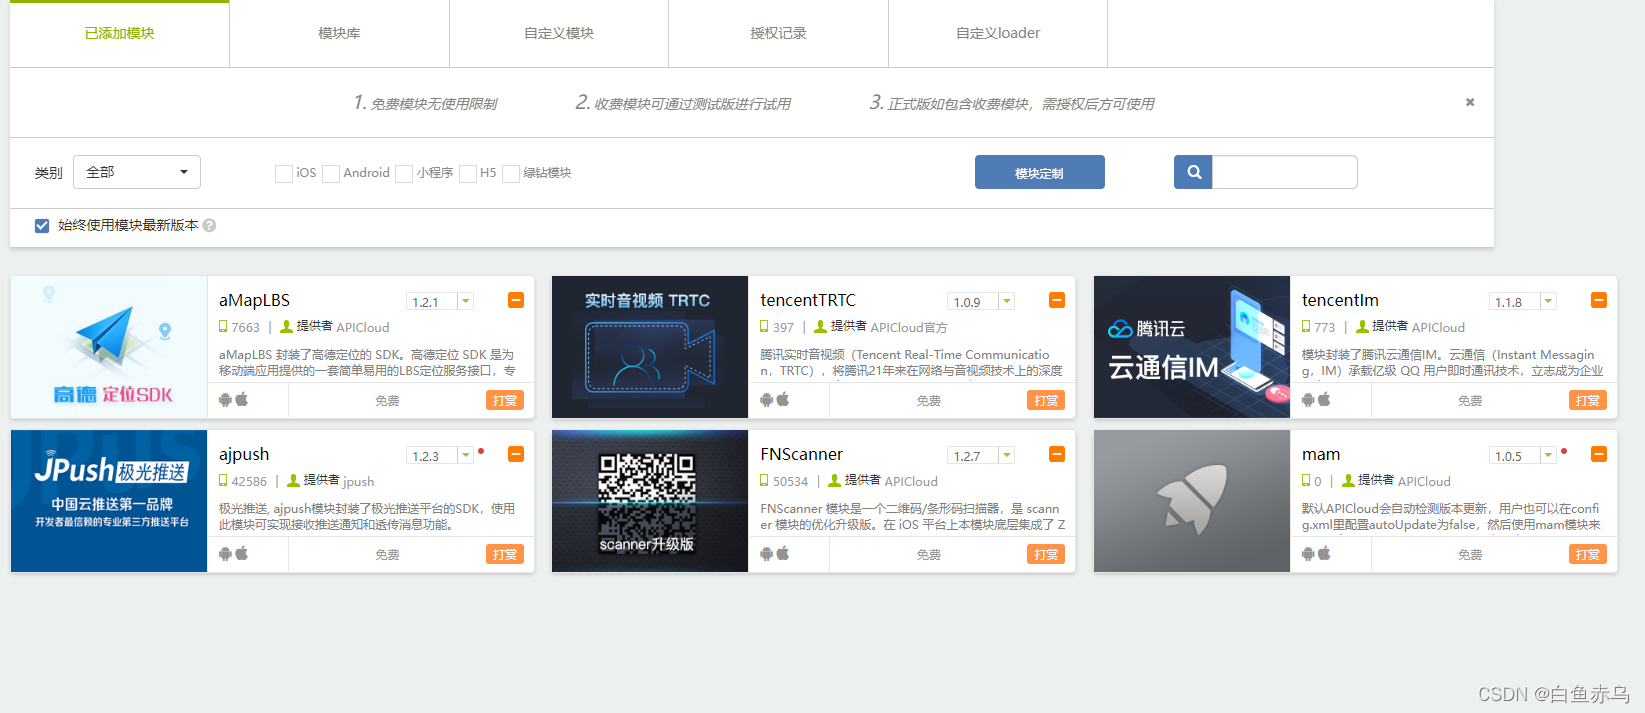Image resolution: width=1645 pixels, height=713 pixels.
Task: Click Android platform icon on aMapLBS card
Action: [226, 400]
